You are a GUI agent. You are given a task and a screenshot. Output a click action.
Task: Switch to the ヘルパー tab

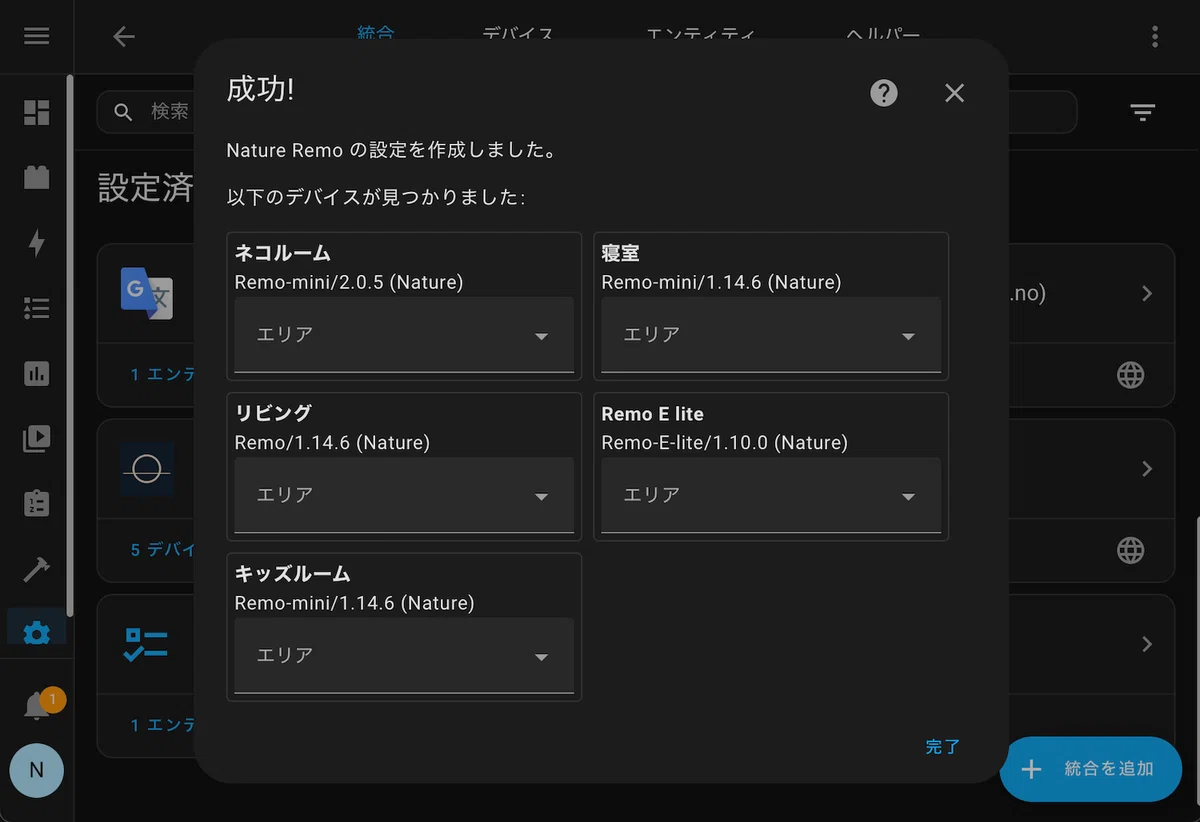882,34
